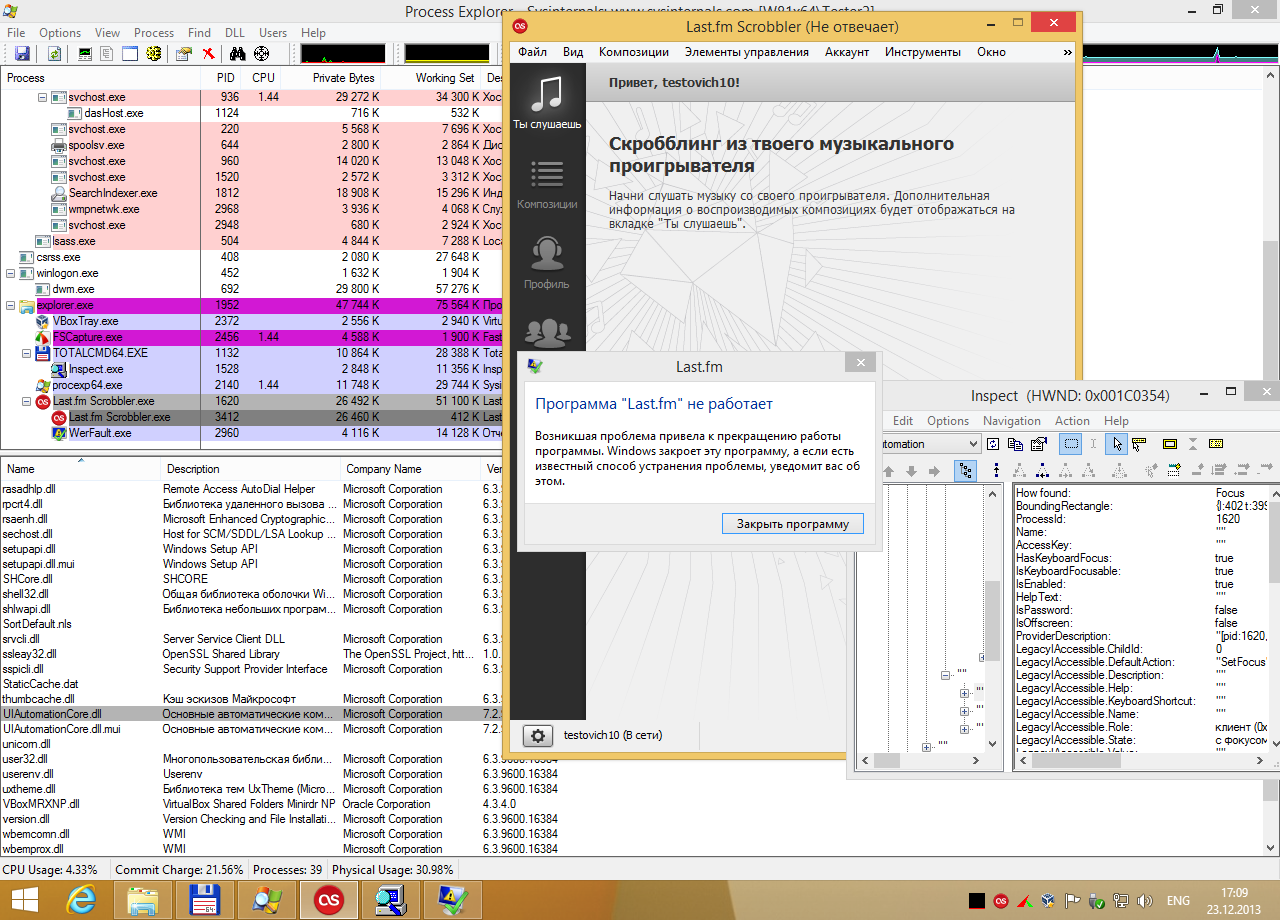The height and width of the screenshot is (920, 1280).
Task: Sort by the CPU column header
Action: (263, 77)
